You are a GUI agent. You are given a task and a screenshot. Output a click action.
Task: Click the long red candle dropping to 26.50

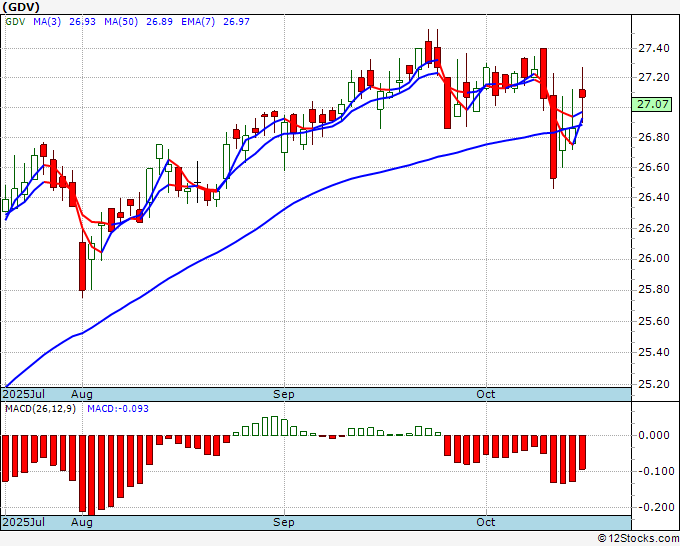(553, 137)
